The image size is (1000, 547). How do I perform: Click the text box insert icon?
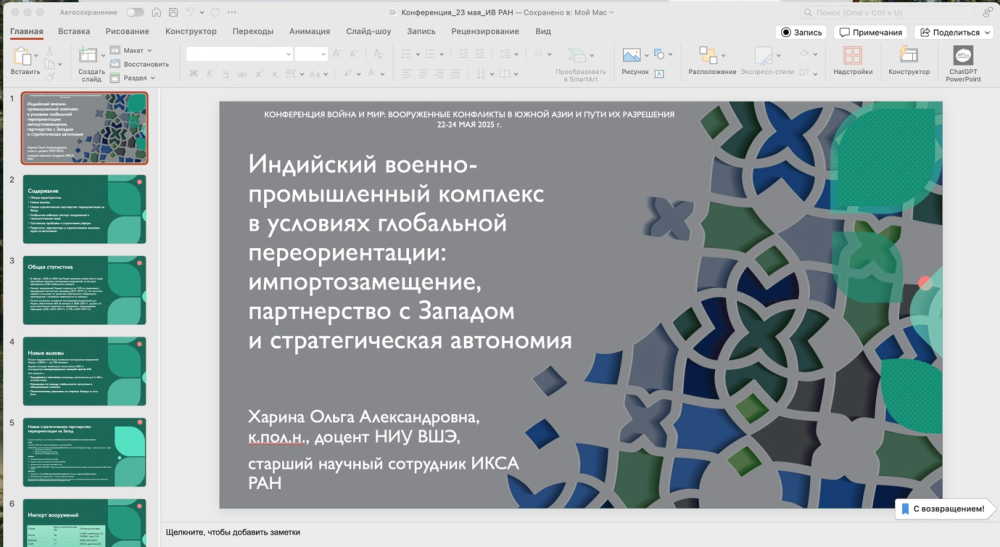(x=659, y=74)
